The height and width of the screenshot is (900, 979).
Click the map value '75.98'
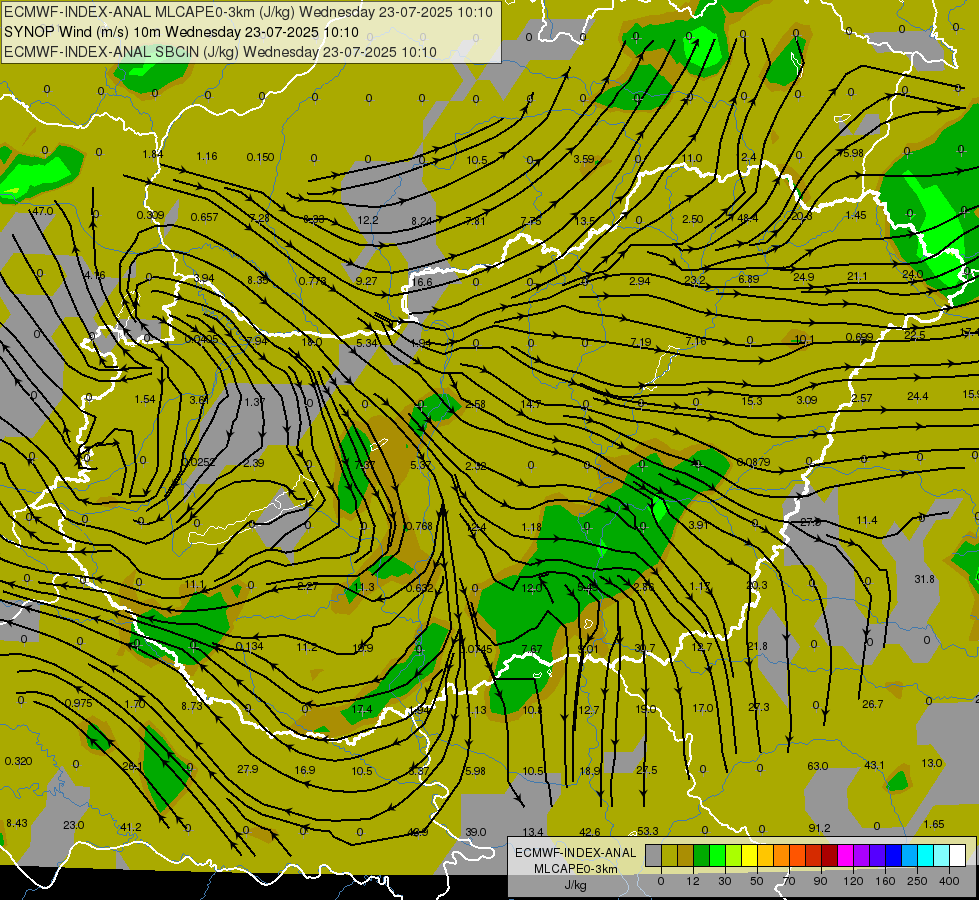pyautogui.click(x=850, y=153)
